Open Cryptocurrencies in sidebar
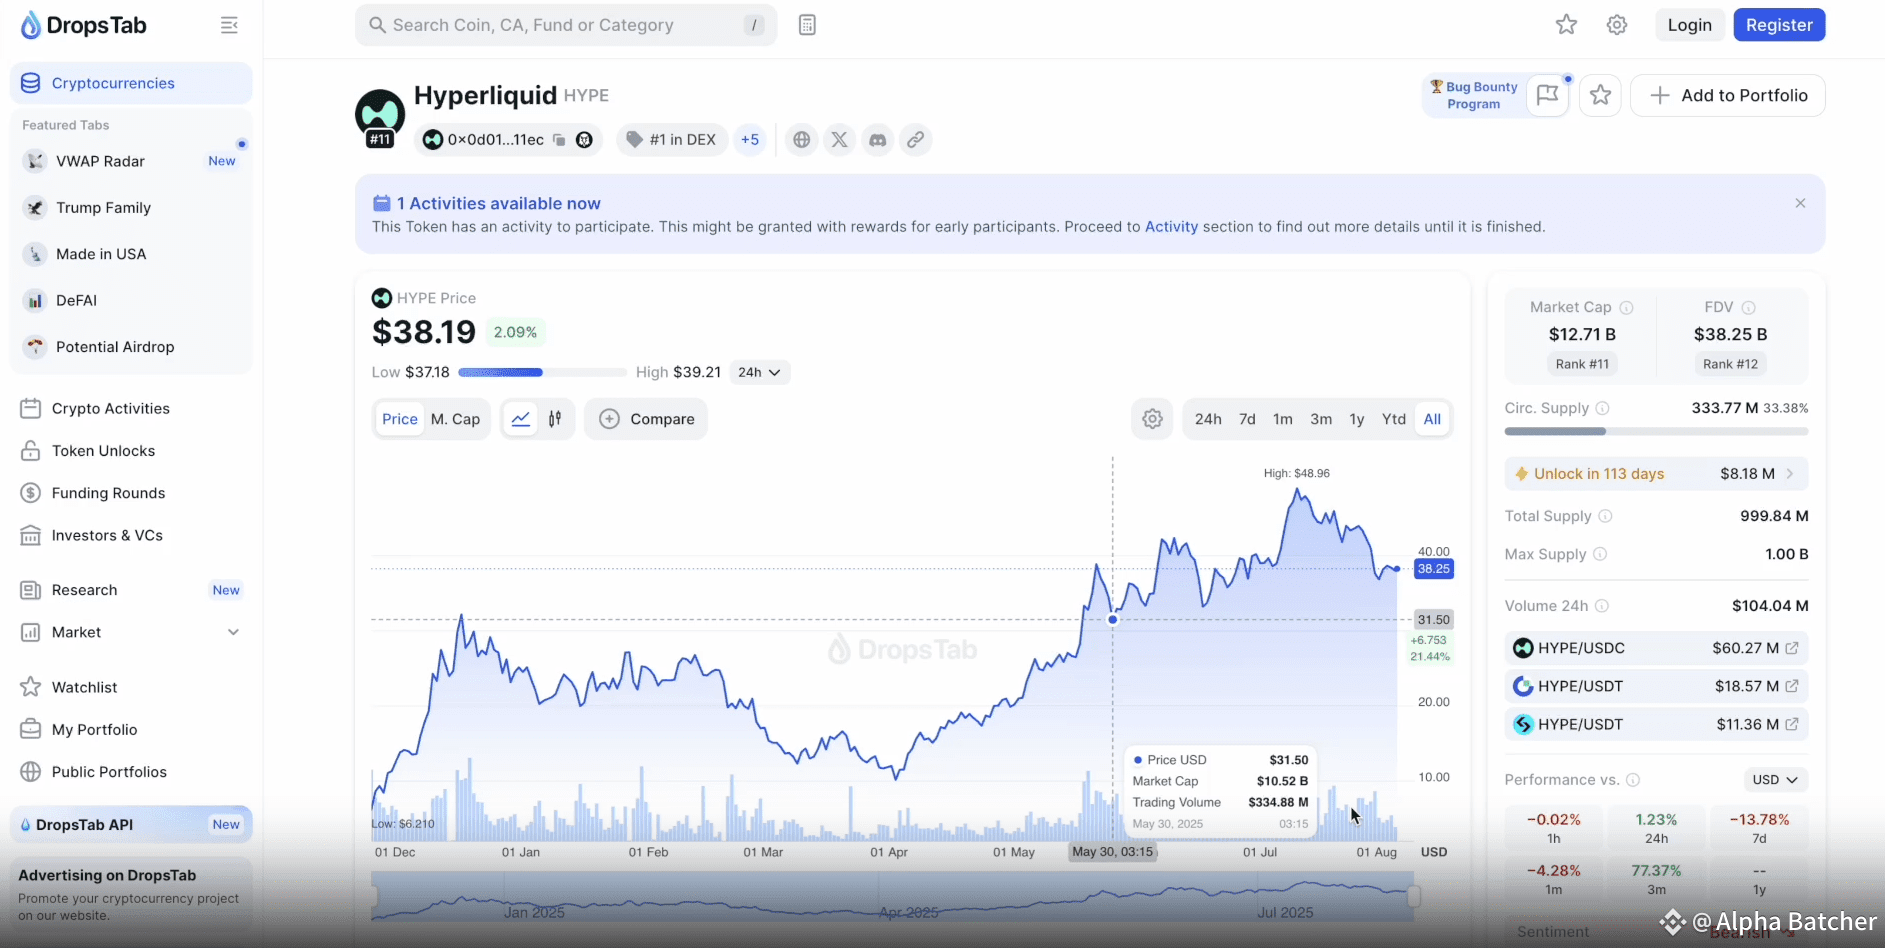1885x948 pixels. click(131, 83)
